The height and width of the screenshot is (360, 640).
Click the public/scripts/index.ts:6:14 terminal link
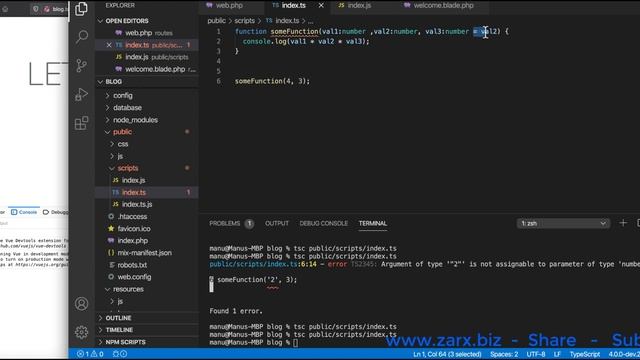click(263, 264)
